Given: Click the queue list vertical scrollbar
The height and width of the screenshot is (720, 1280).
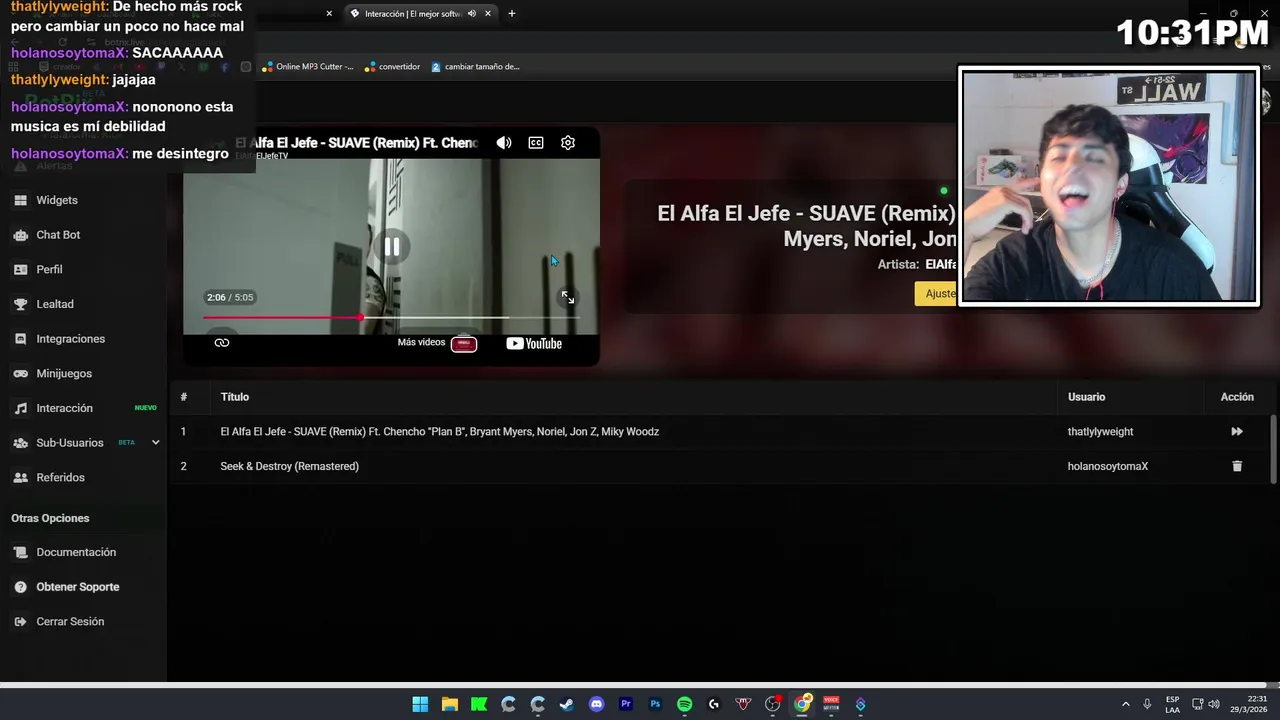Looking at the screenshot, I should click(x=1273, y=450).
